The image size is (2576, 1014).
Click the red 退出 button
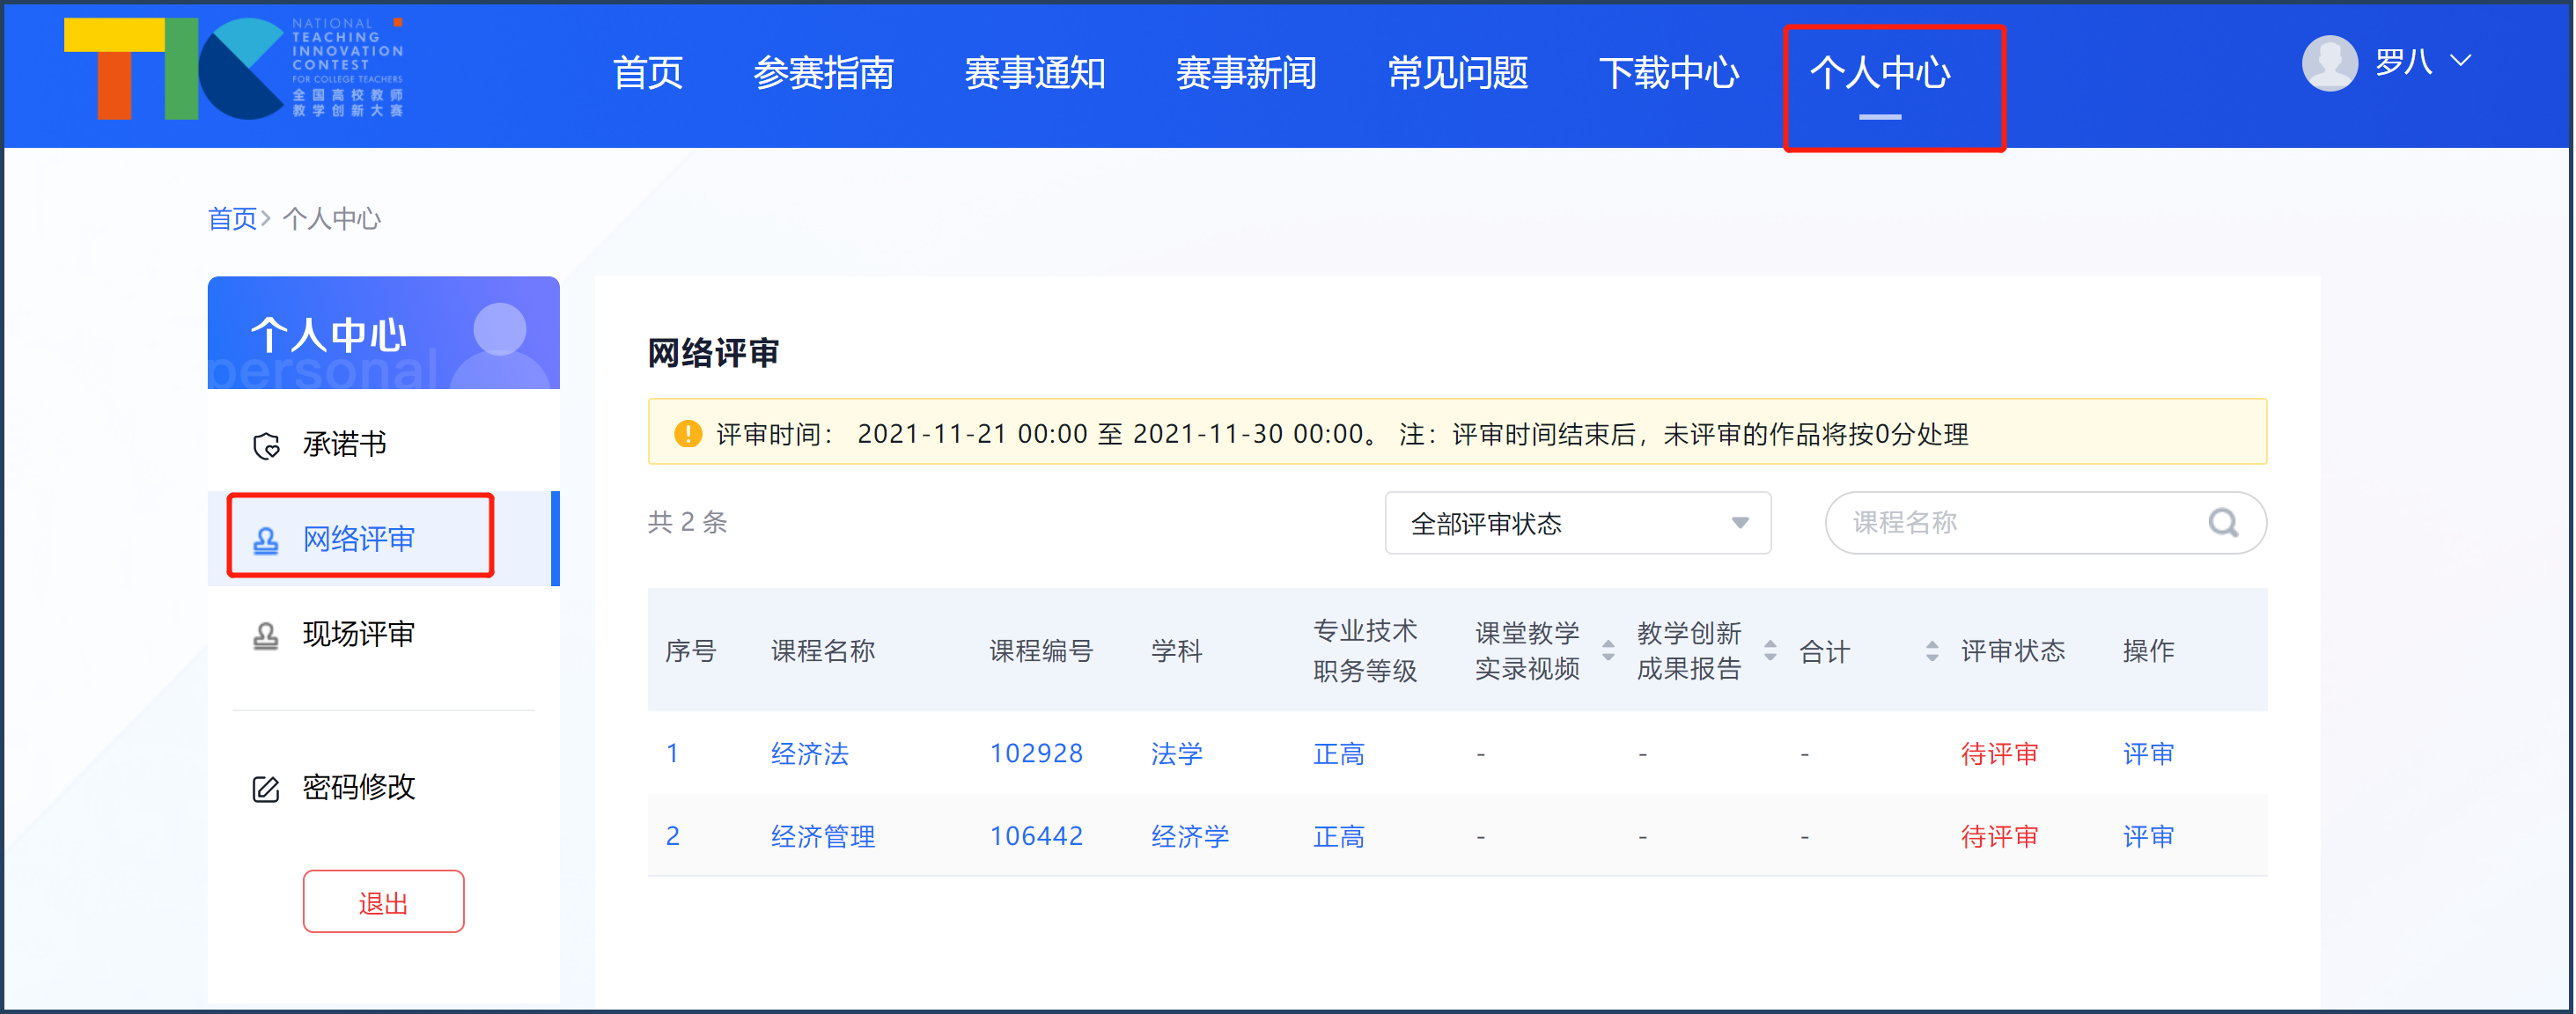point(383,902)
